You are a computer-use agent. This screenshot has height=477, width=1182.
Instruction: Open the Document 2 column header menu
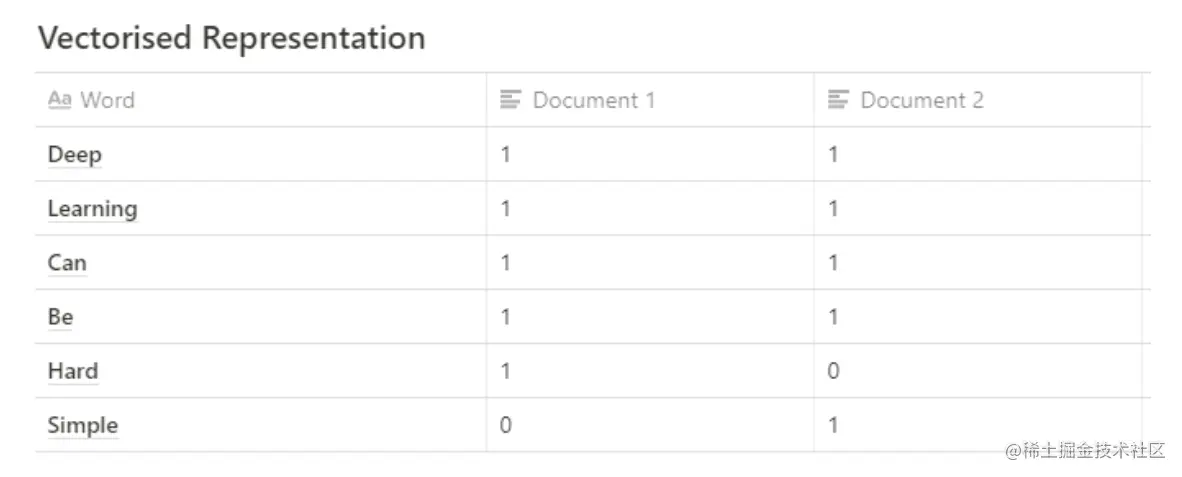click(x=978, y=99)
